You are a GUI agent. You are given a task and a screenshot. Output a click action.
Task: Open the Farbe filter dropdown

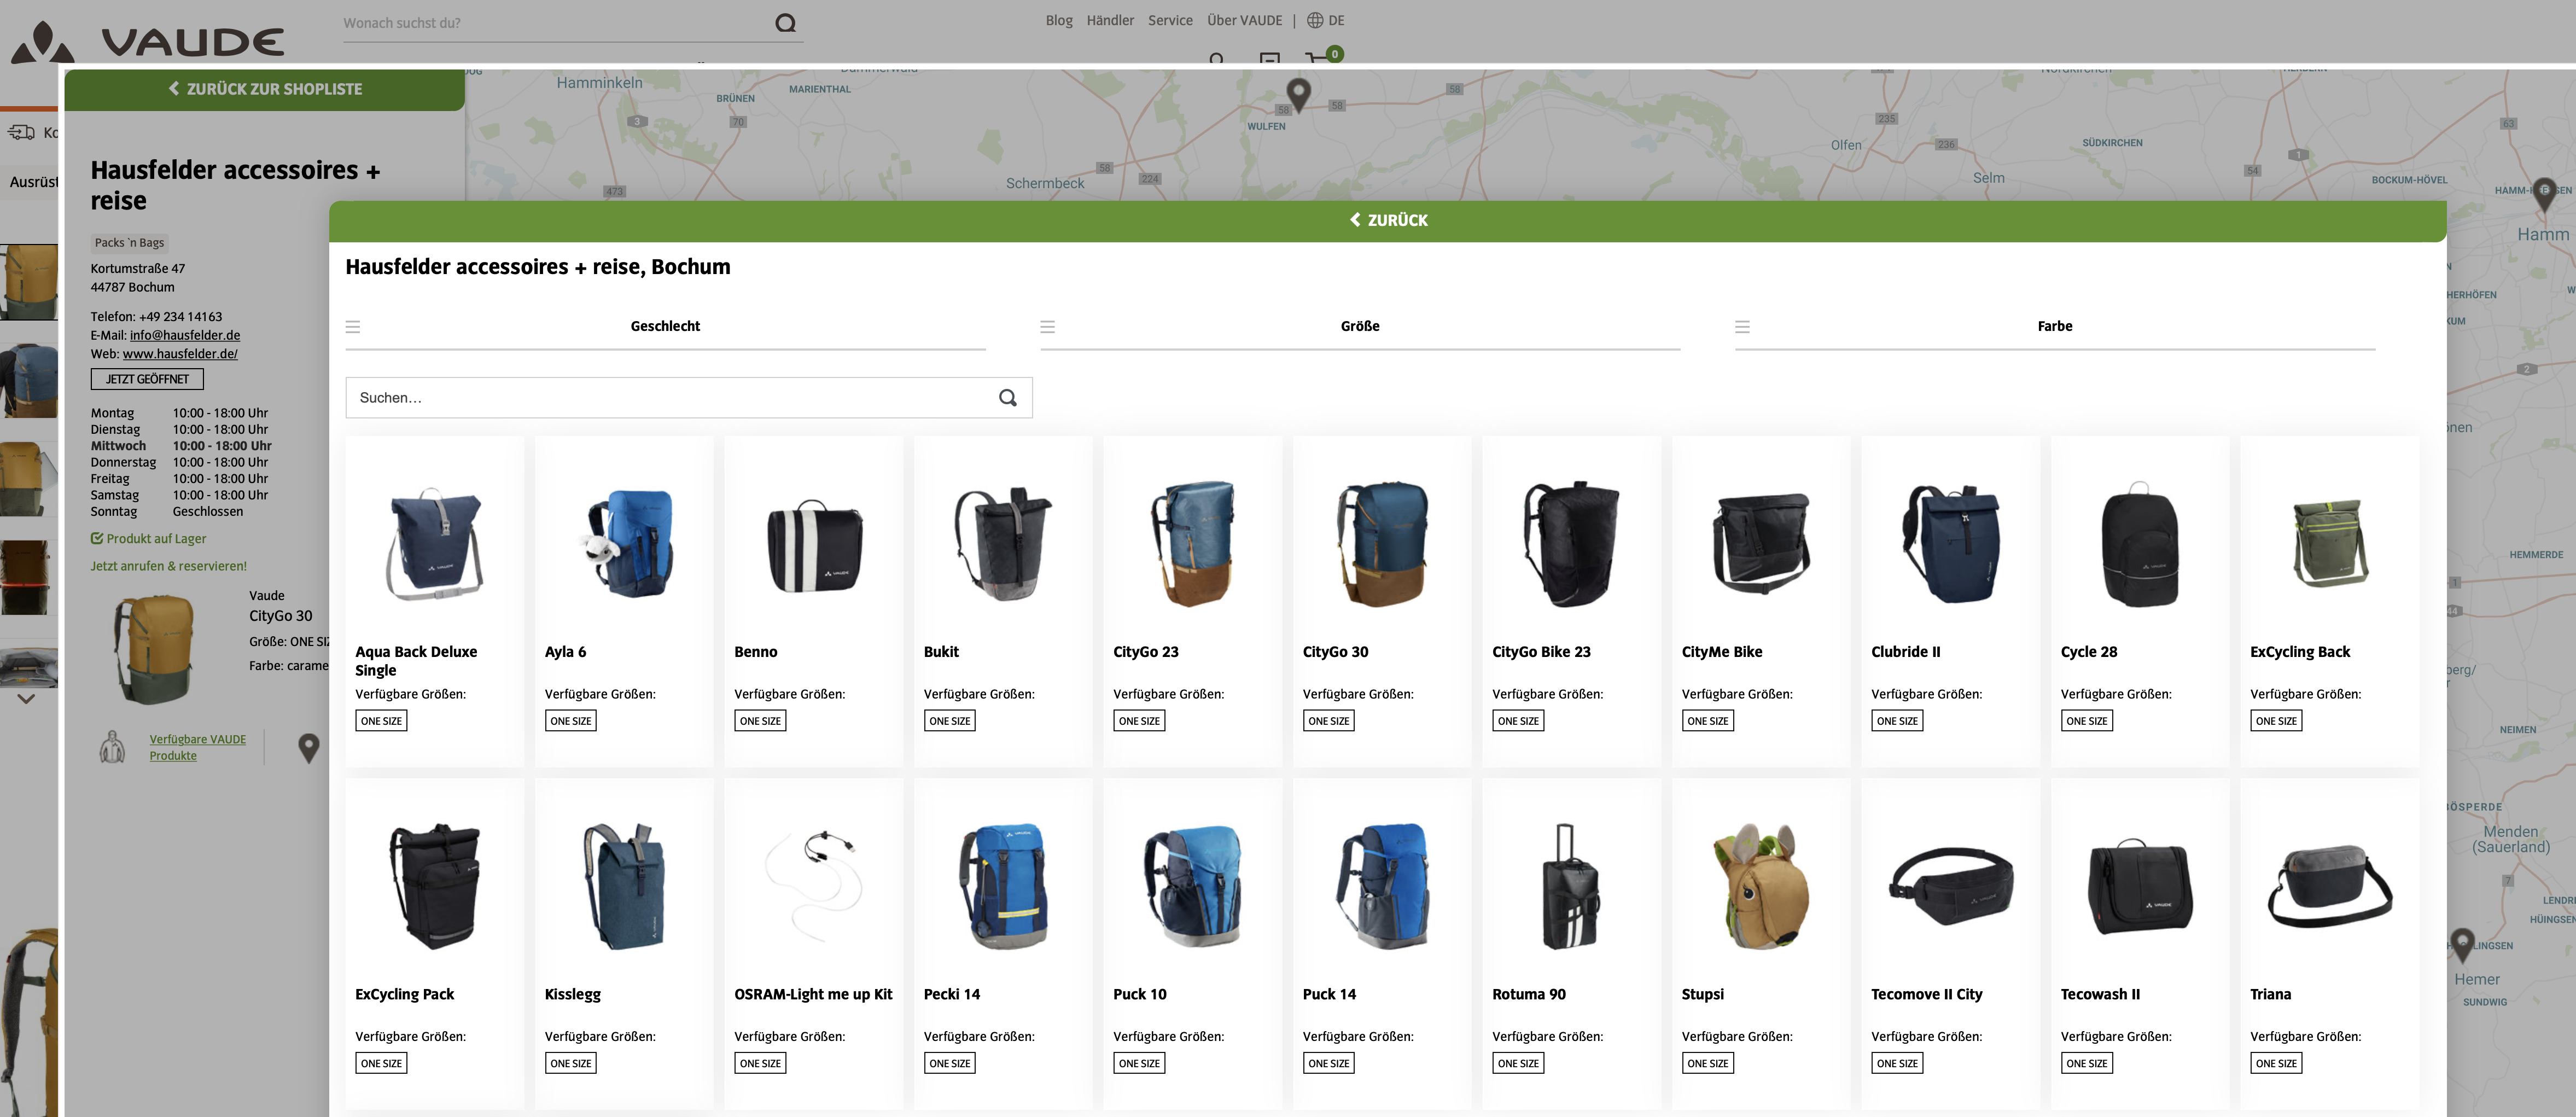(x=2054, y=327)
